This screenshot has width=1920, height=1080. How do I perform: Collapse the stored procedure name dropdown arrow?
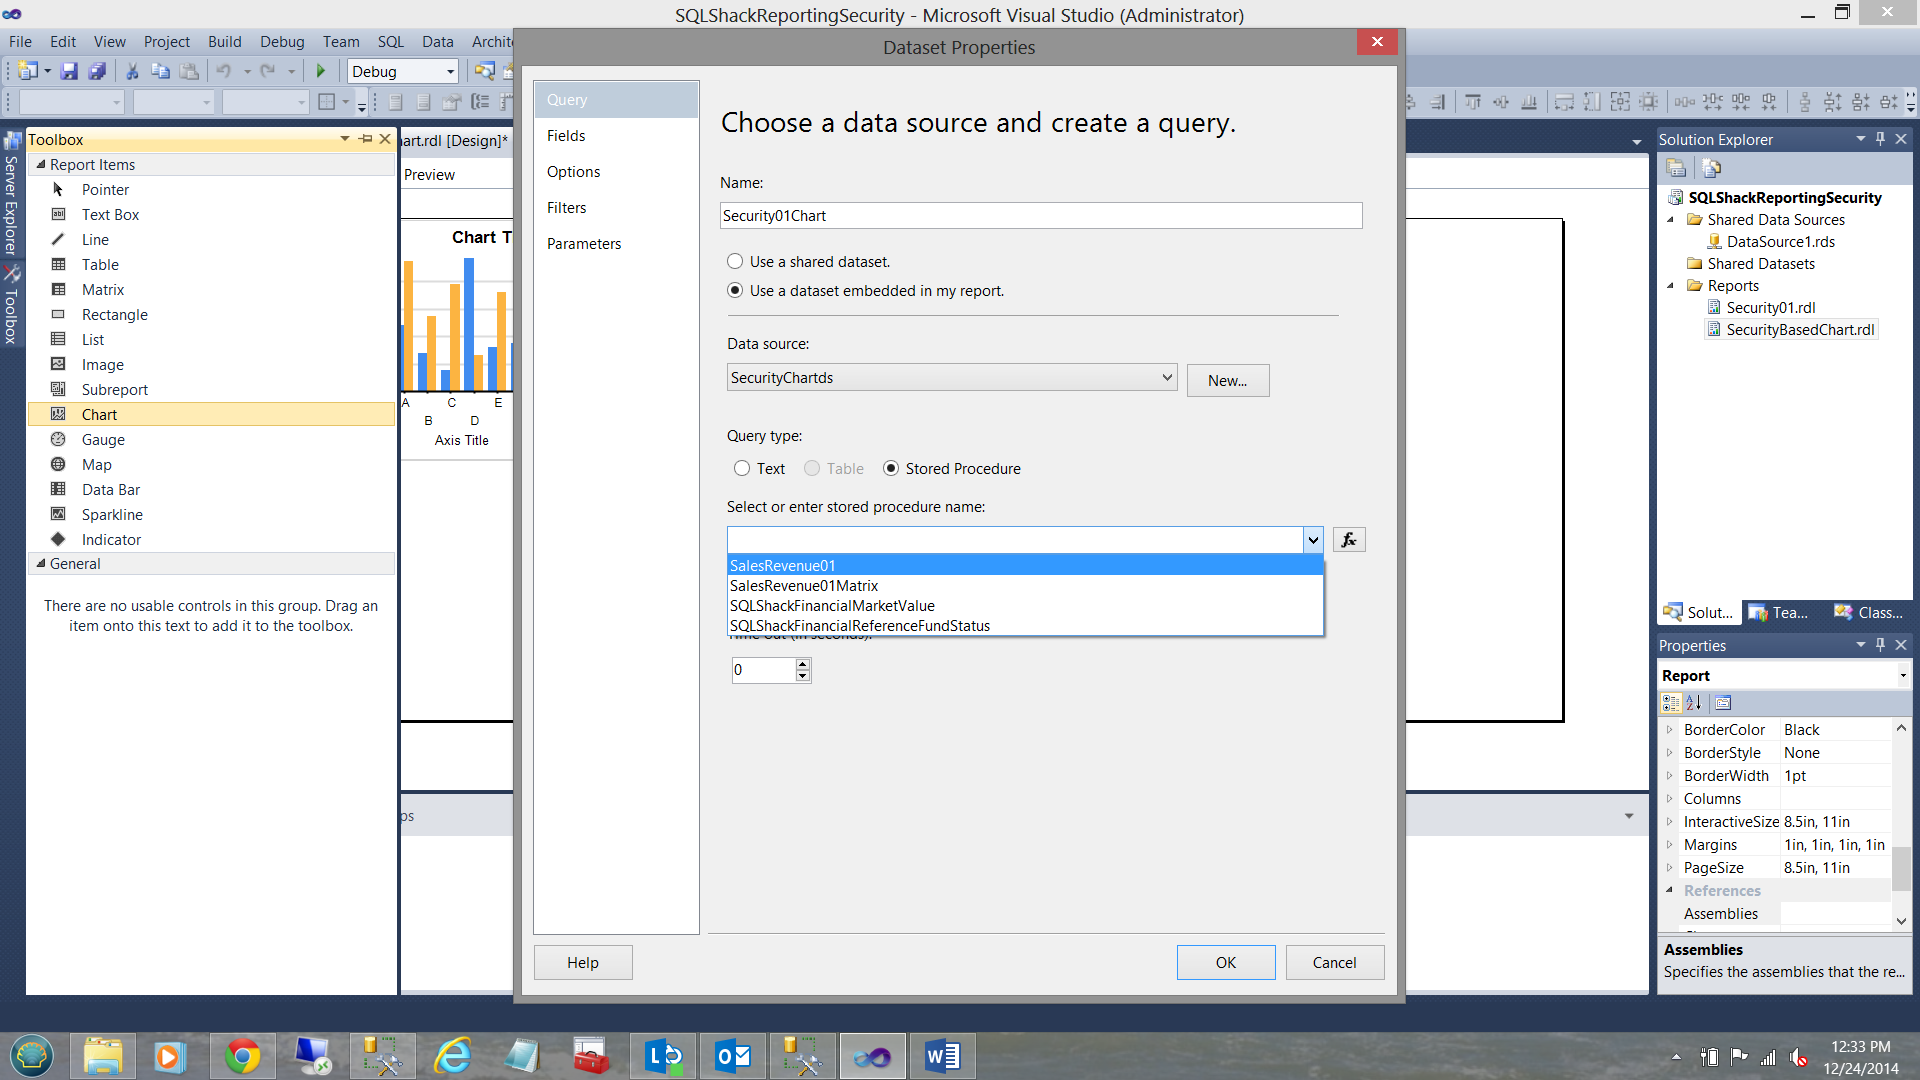[1312, 540]
